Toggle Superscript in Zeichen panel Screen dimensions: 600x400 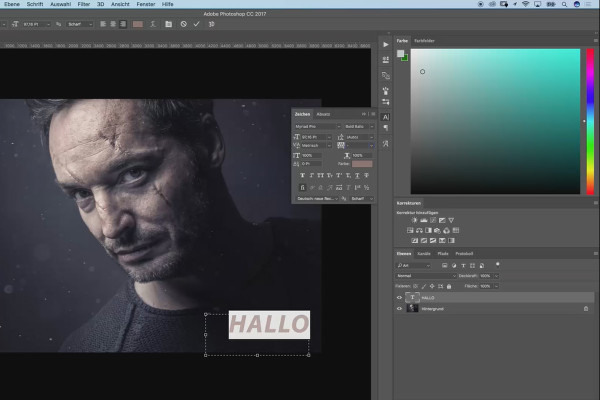(339, 176)
